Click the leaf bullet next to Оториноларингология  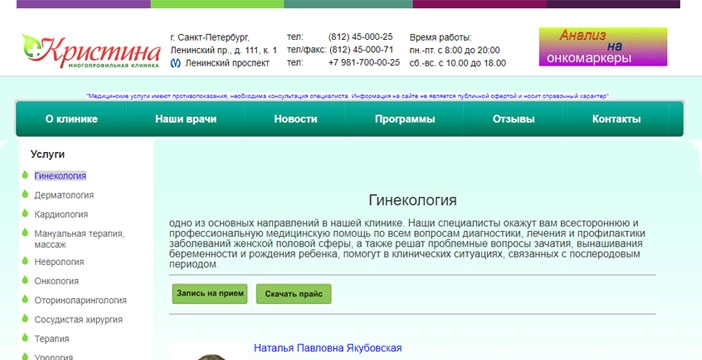[x=25, y=299]
